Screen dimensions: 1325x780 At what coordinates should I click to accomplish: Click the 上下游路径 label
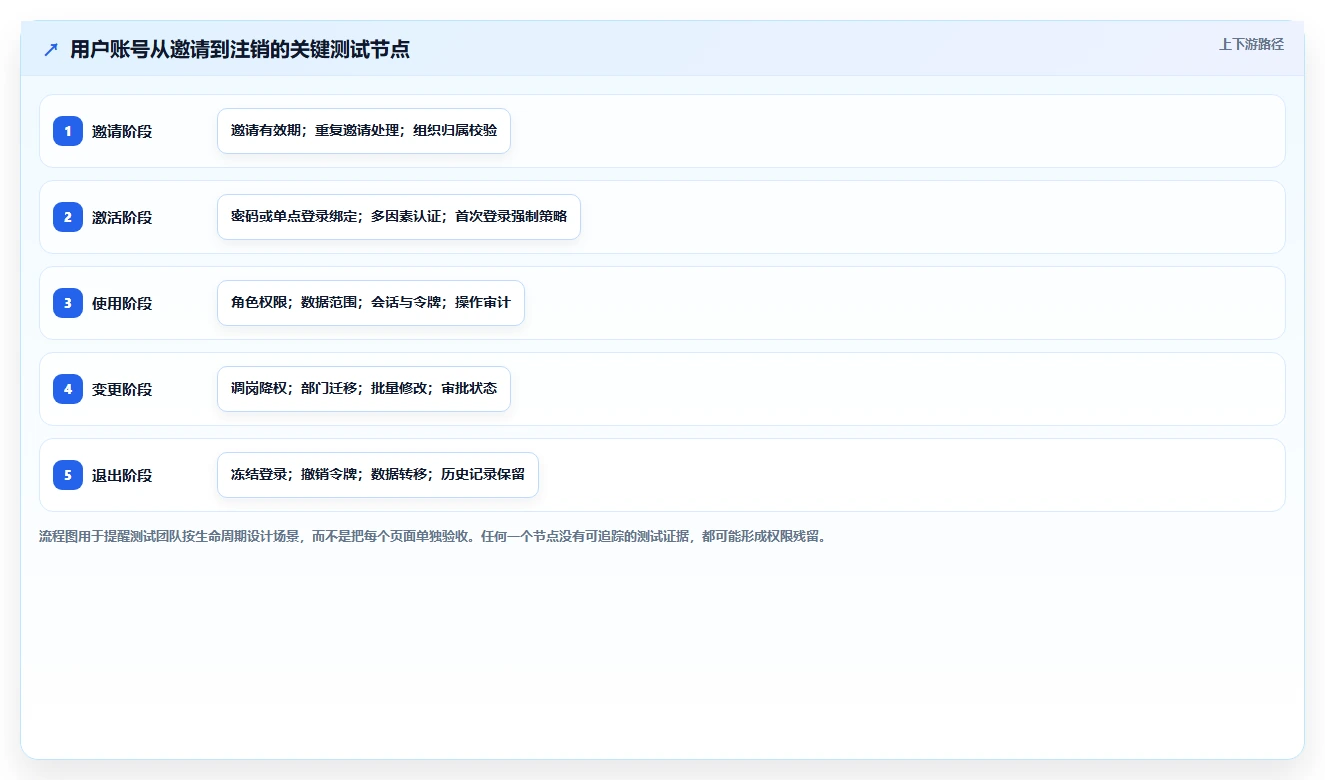[1251, 44]
